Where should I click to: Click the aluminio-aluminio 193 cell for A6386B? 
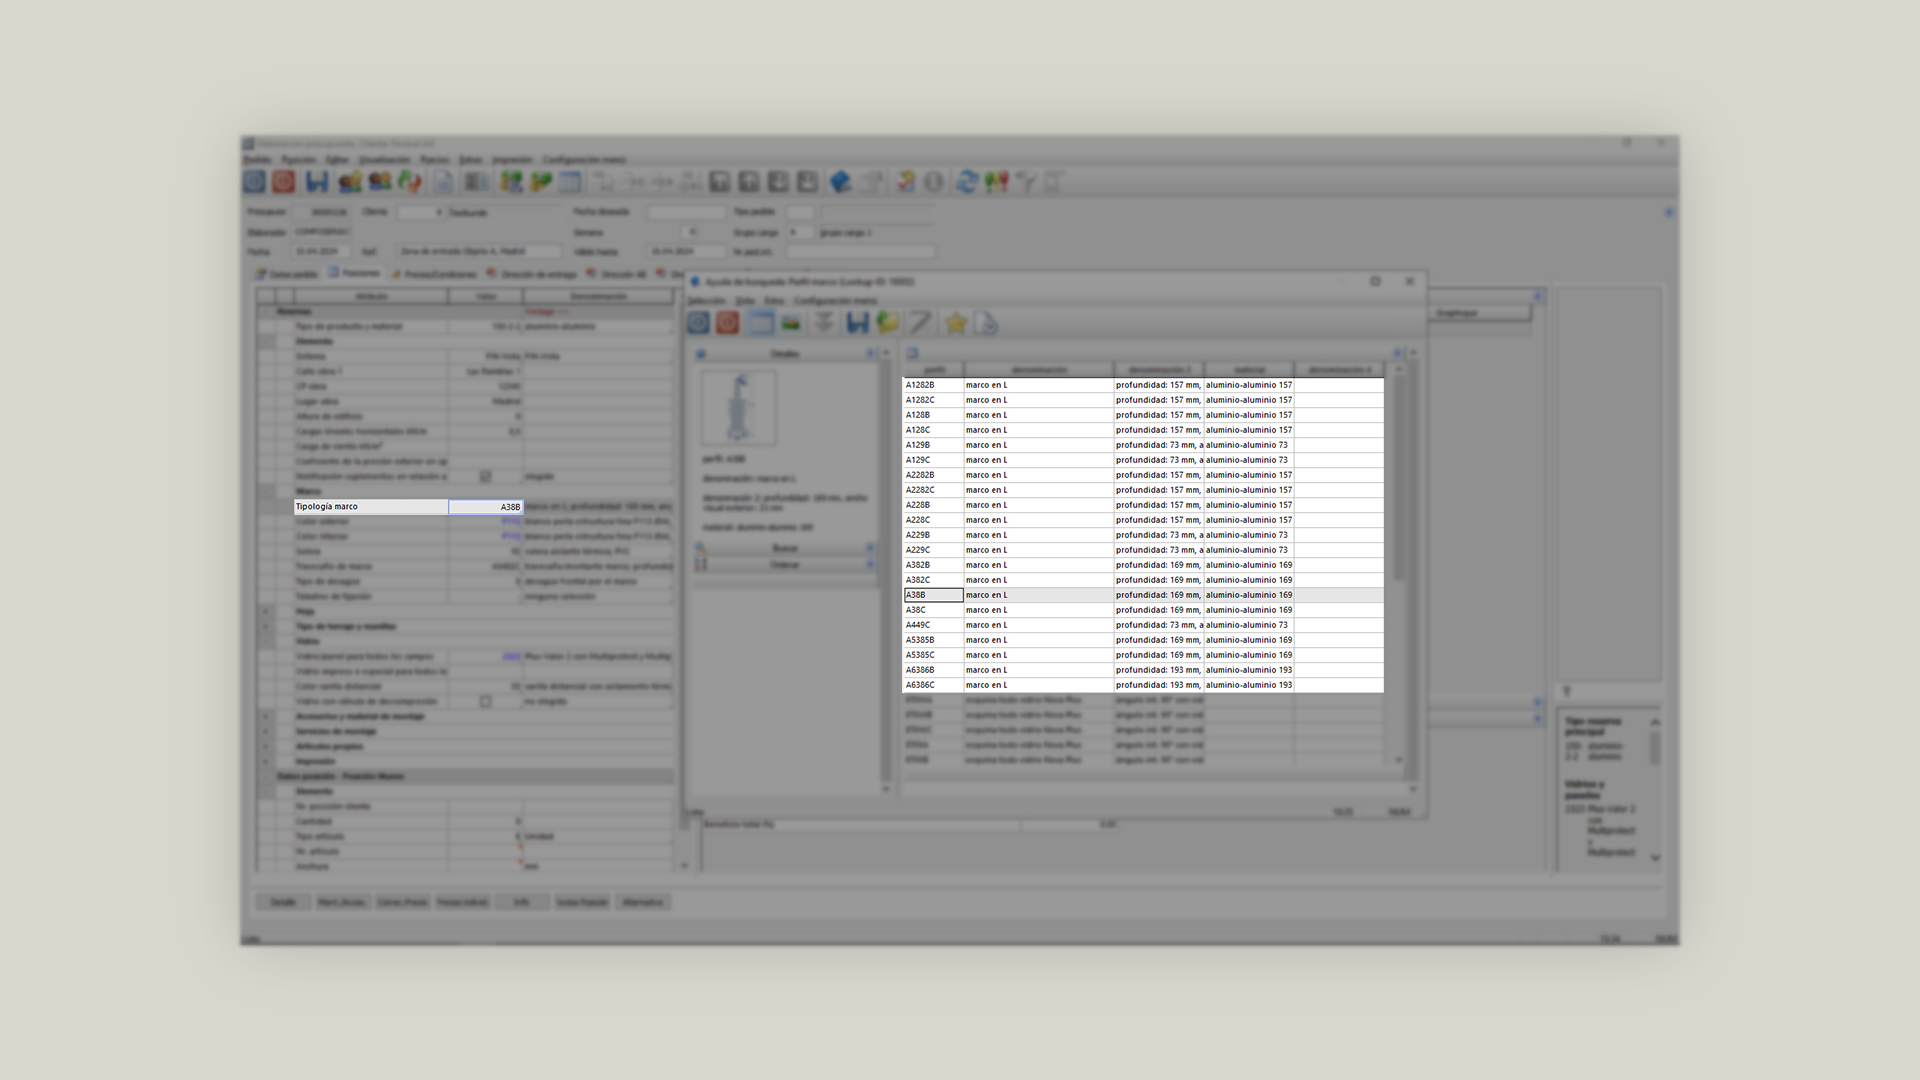click(x=1248, y=670)
